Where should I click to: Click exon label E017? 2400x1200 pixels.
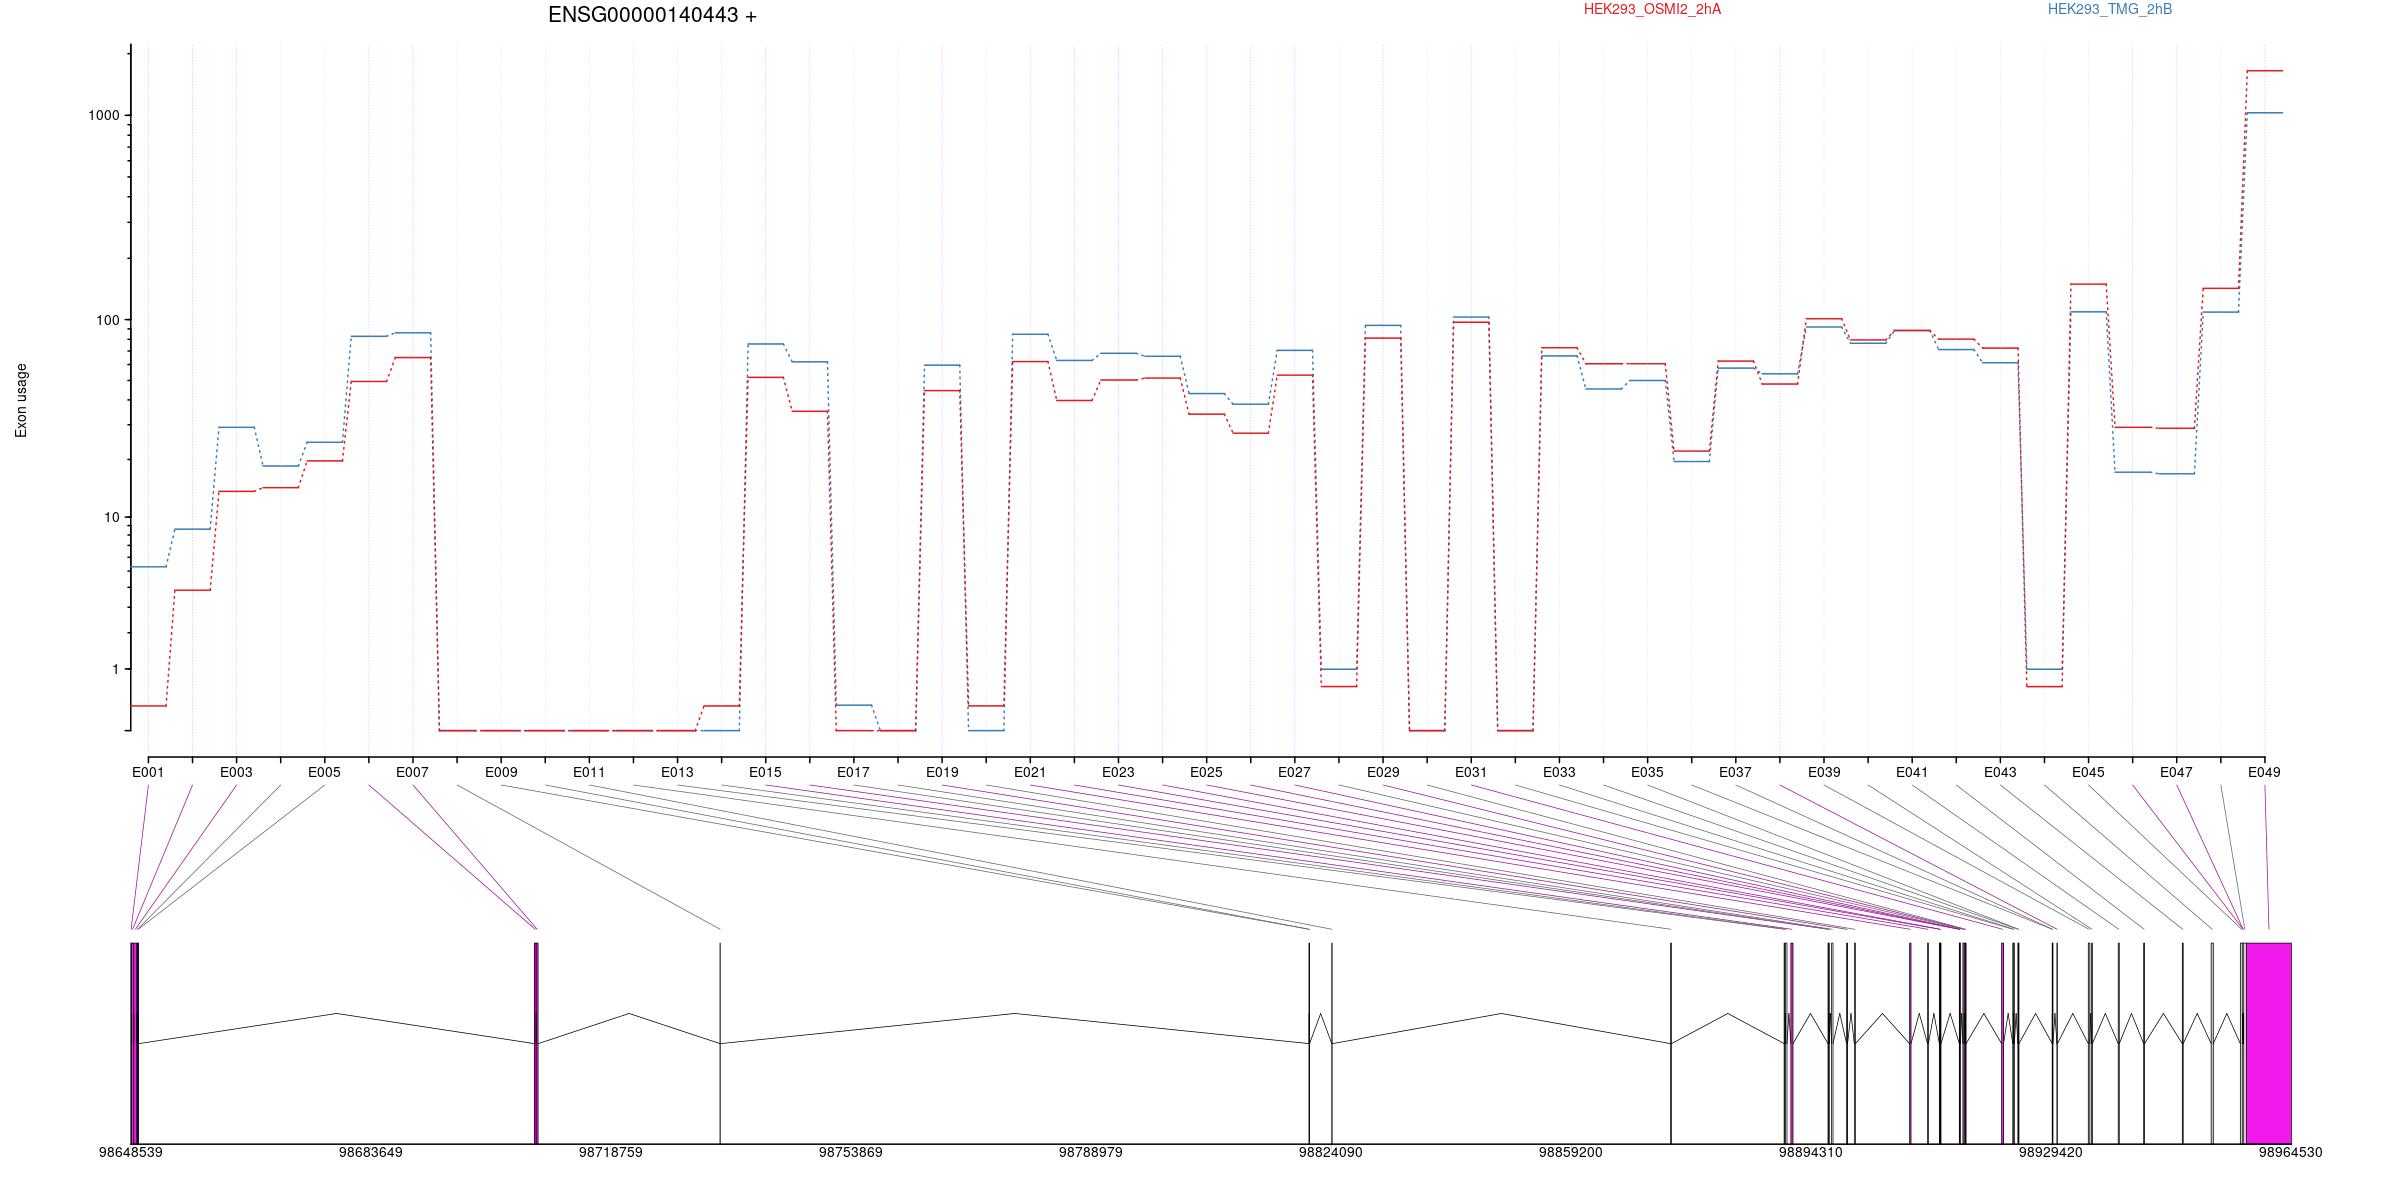coord(853,772)
